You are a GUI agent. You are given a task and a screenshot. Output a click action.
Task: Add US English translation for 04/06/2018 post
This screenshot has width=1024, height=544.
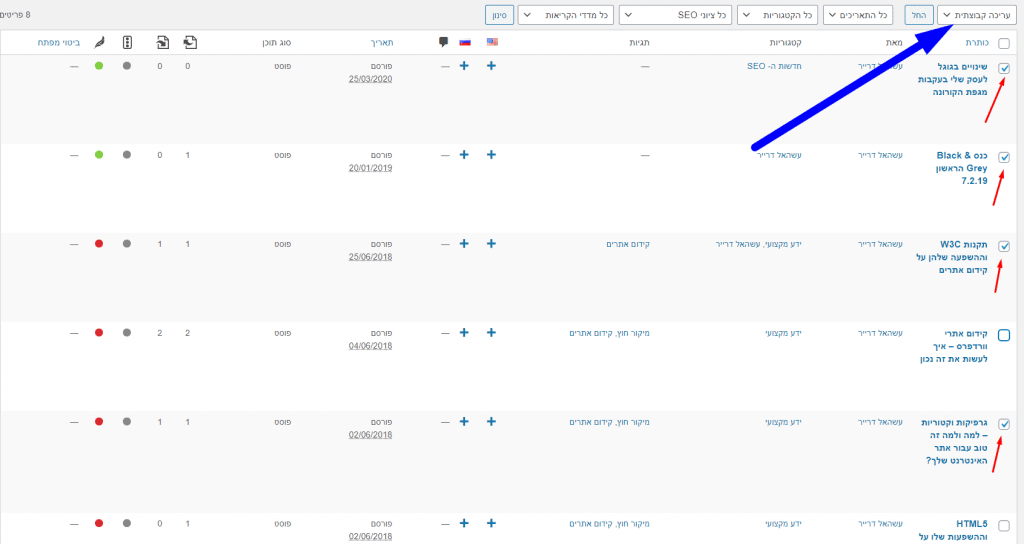tap(491, 332)
